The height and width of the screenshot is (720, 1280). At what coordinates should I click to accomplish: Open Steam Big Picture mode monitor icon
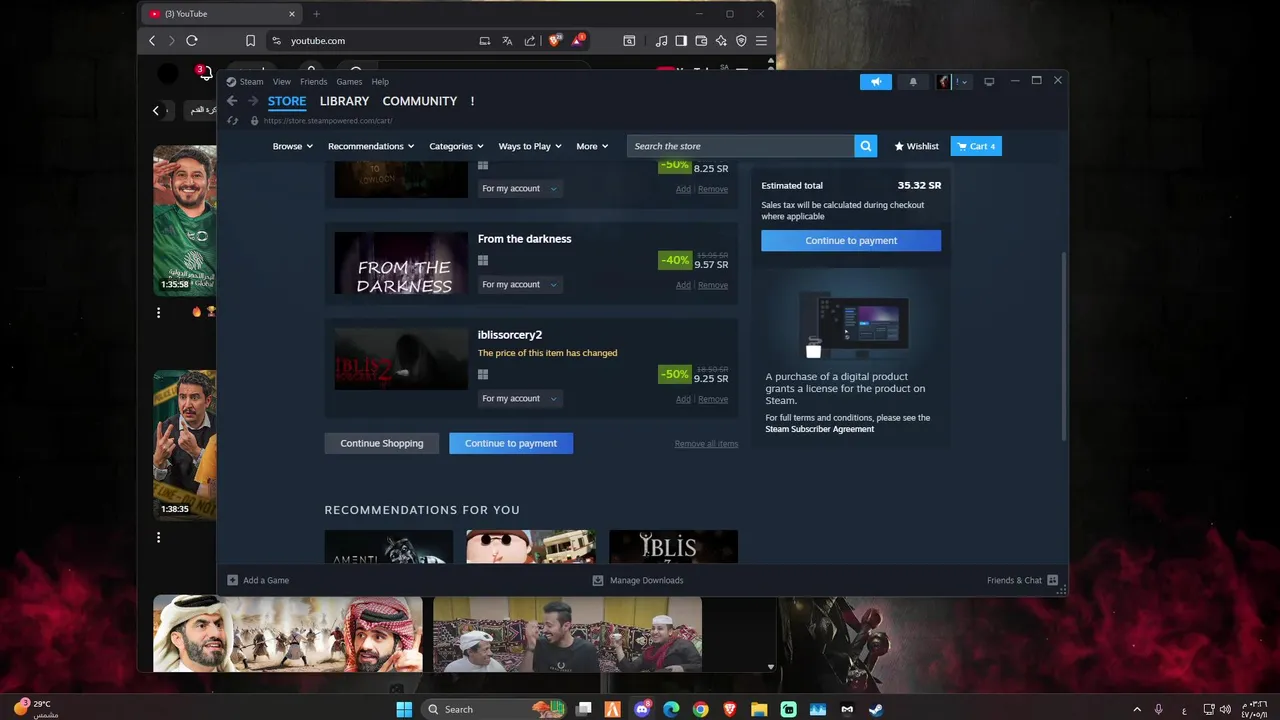point(989,82)
